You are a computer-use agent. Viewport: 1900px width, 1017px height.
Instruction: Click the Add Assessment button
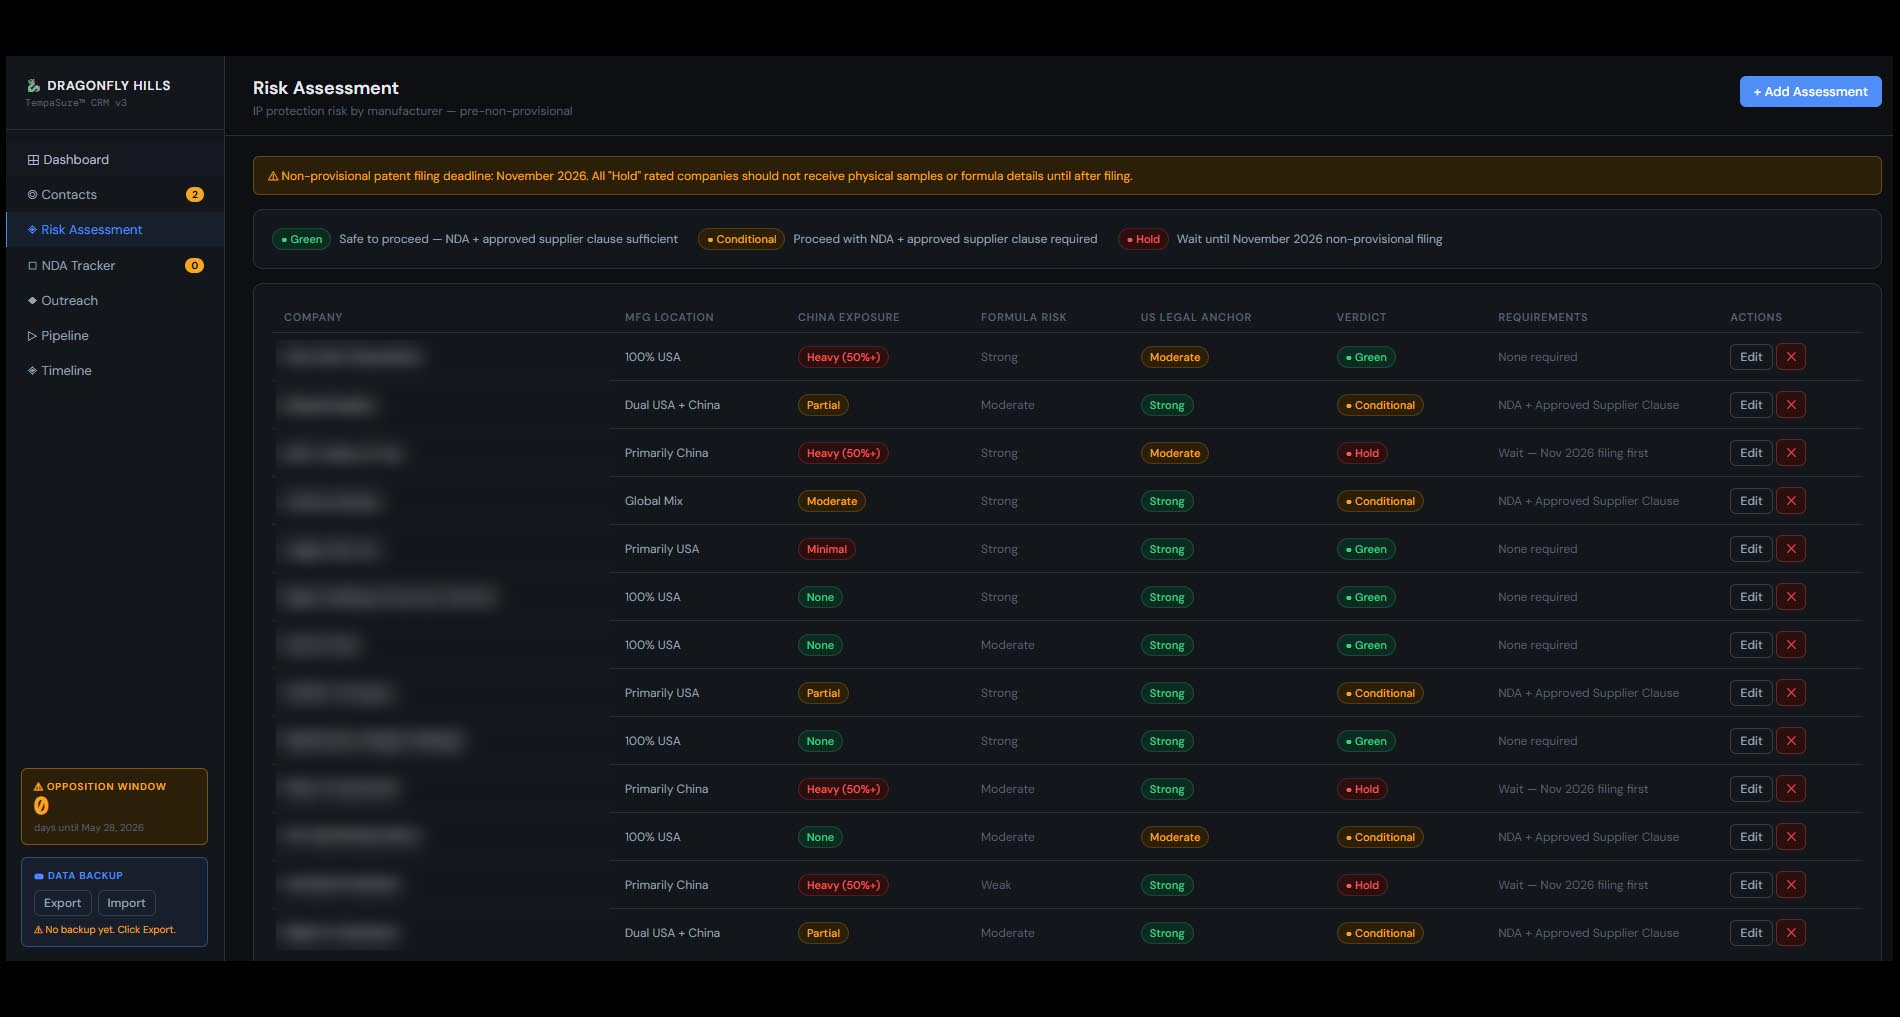(1810, 91)
